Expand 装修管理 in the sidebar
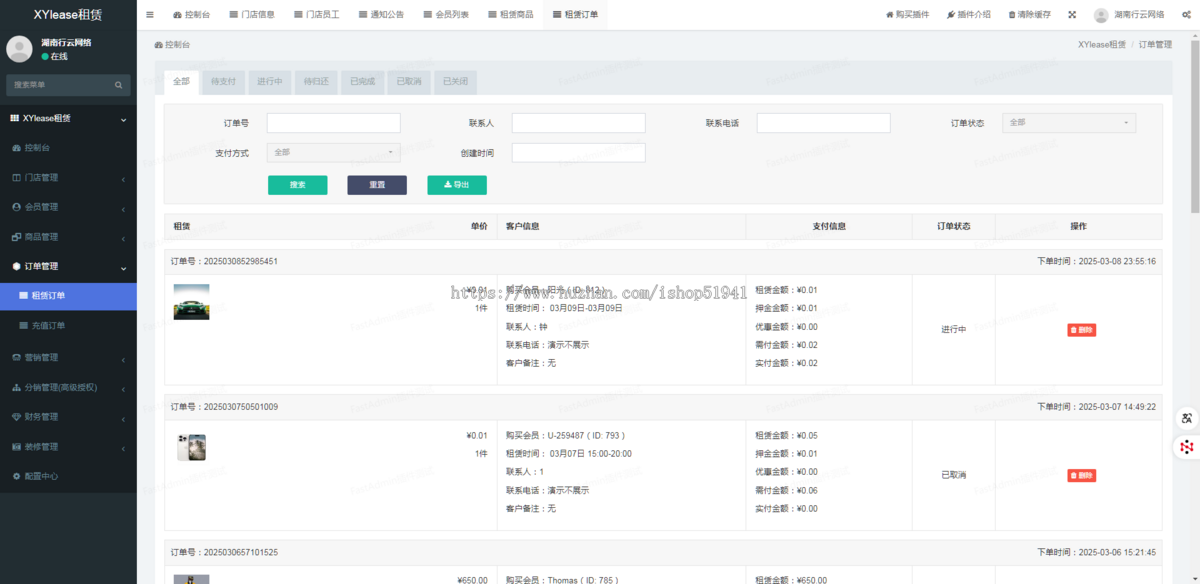 [68, 447]
